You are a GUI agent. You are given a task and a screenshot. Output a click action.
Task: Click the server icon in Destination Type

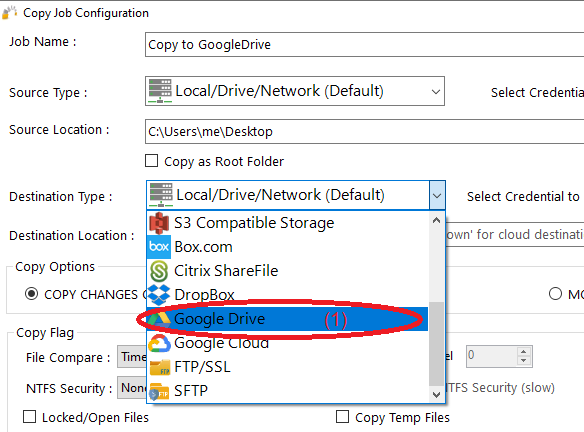click(x=161, y=195)
